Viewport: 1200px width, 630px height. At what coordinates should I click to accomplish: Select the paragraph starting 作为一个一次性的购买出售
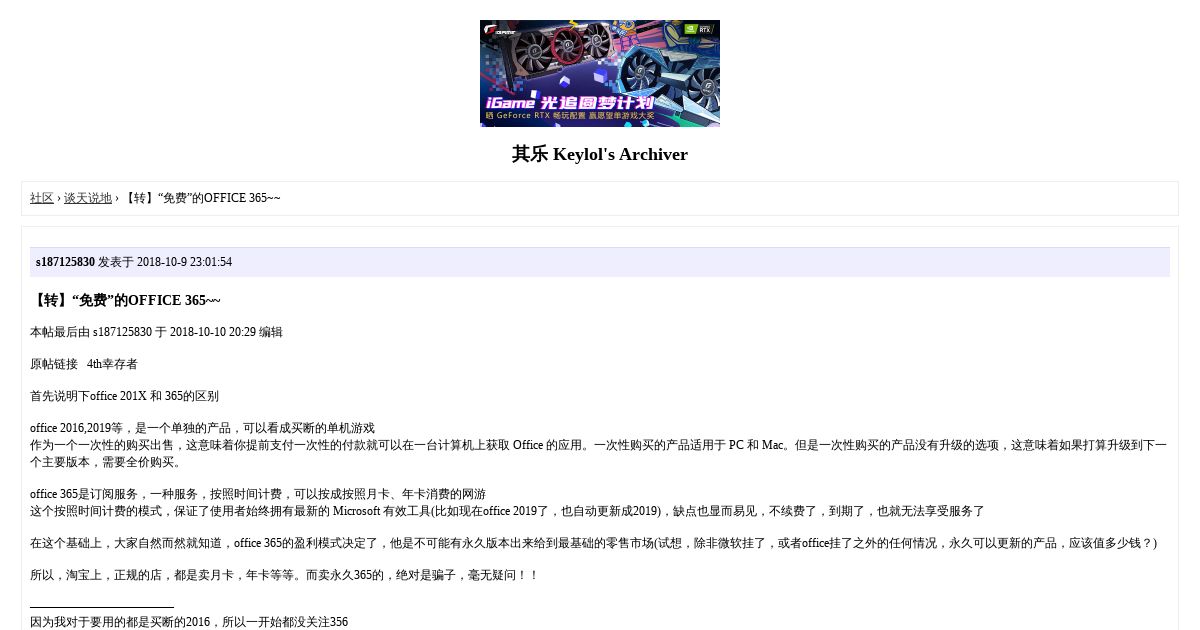598,453
